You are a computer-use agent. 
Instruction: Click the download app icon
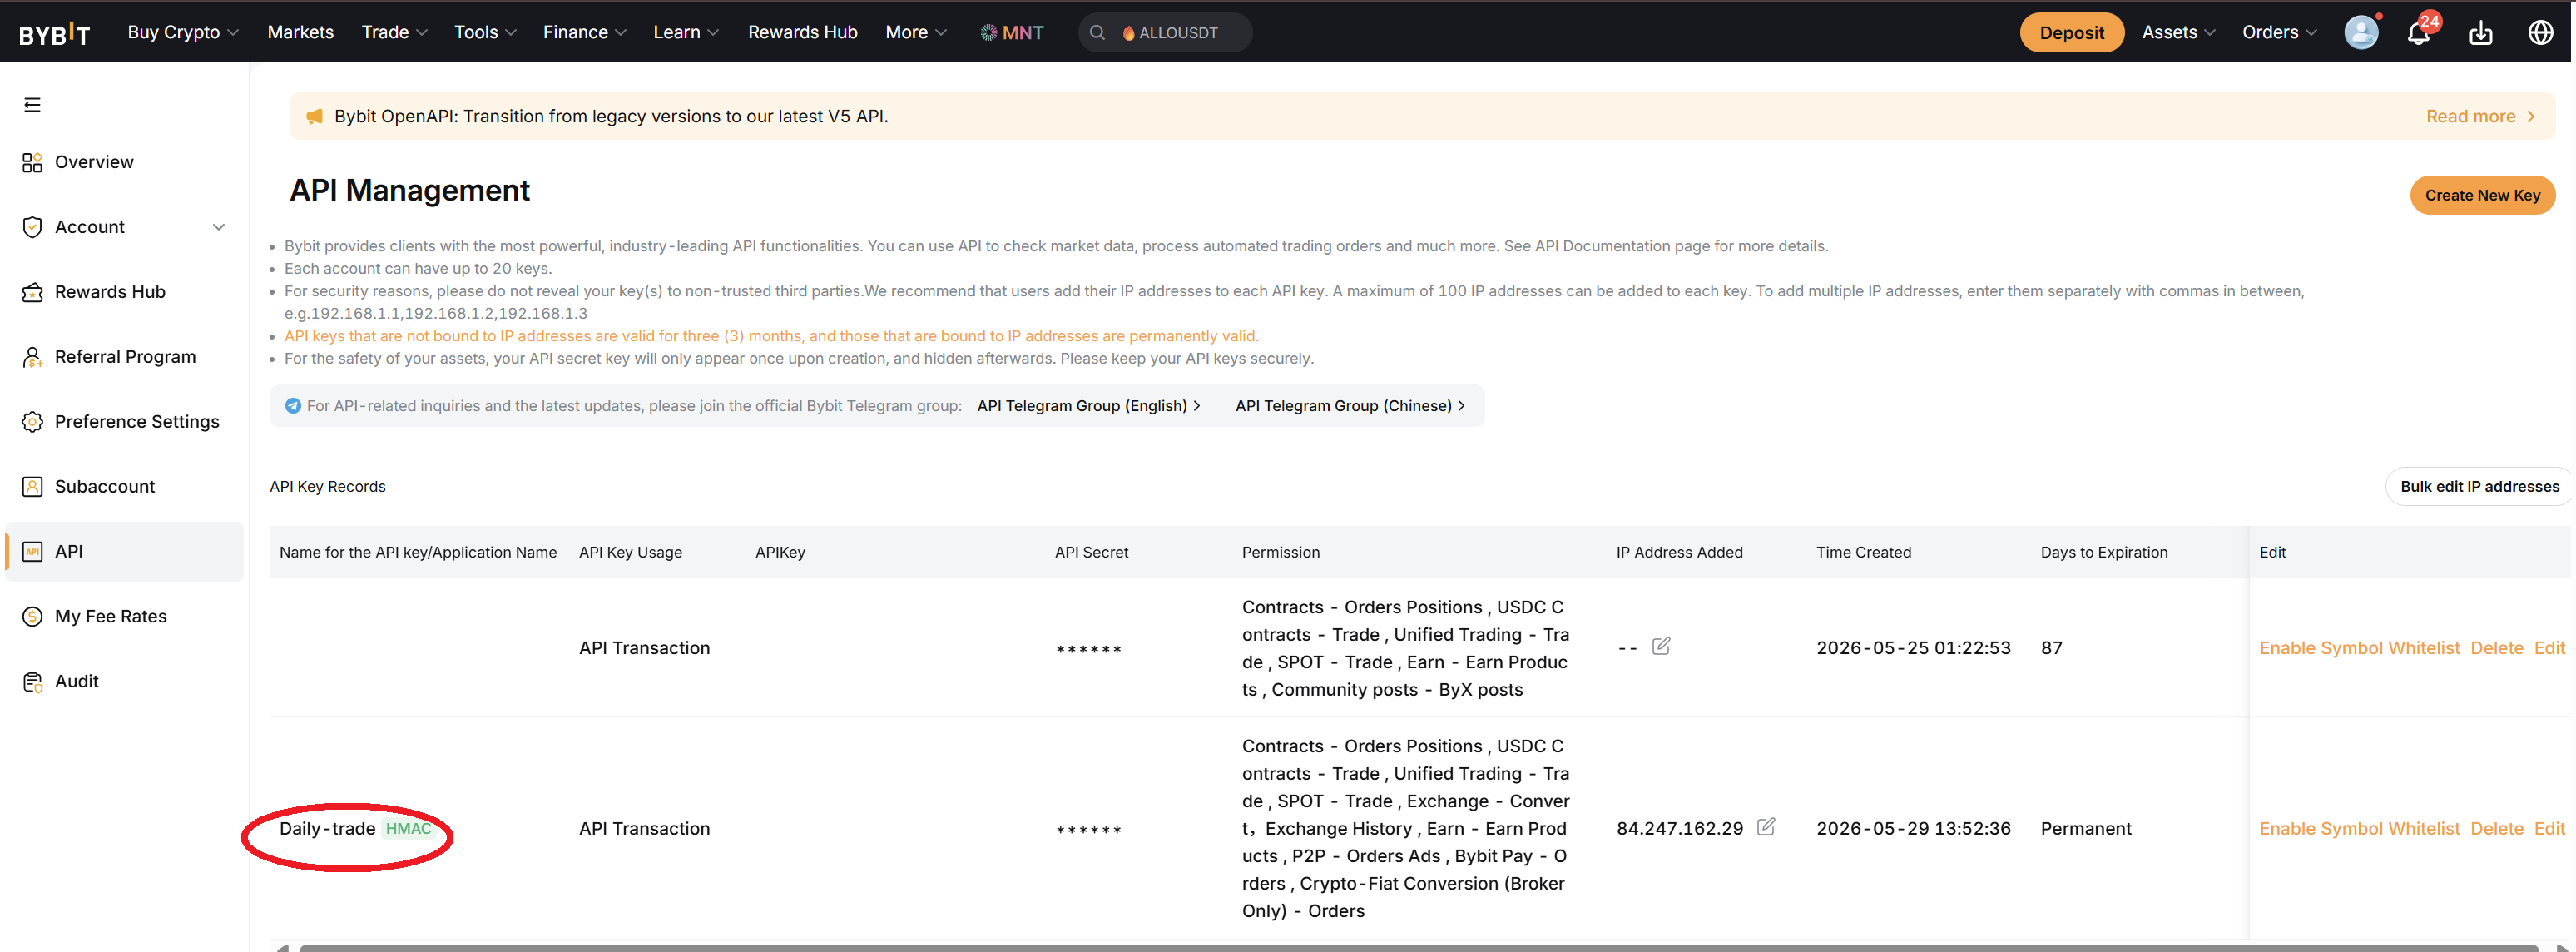pyautogui.click(x=2481, y=33)
